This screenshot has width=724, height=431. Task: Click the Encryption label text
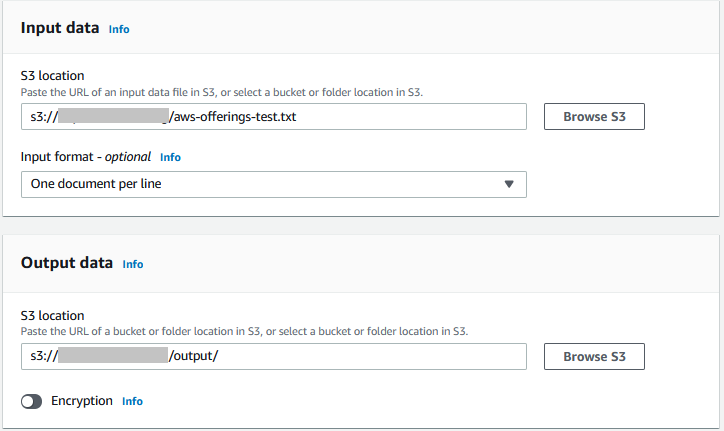pyautogui.click(x=81, y=401)
